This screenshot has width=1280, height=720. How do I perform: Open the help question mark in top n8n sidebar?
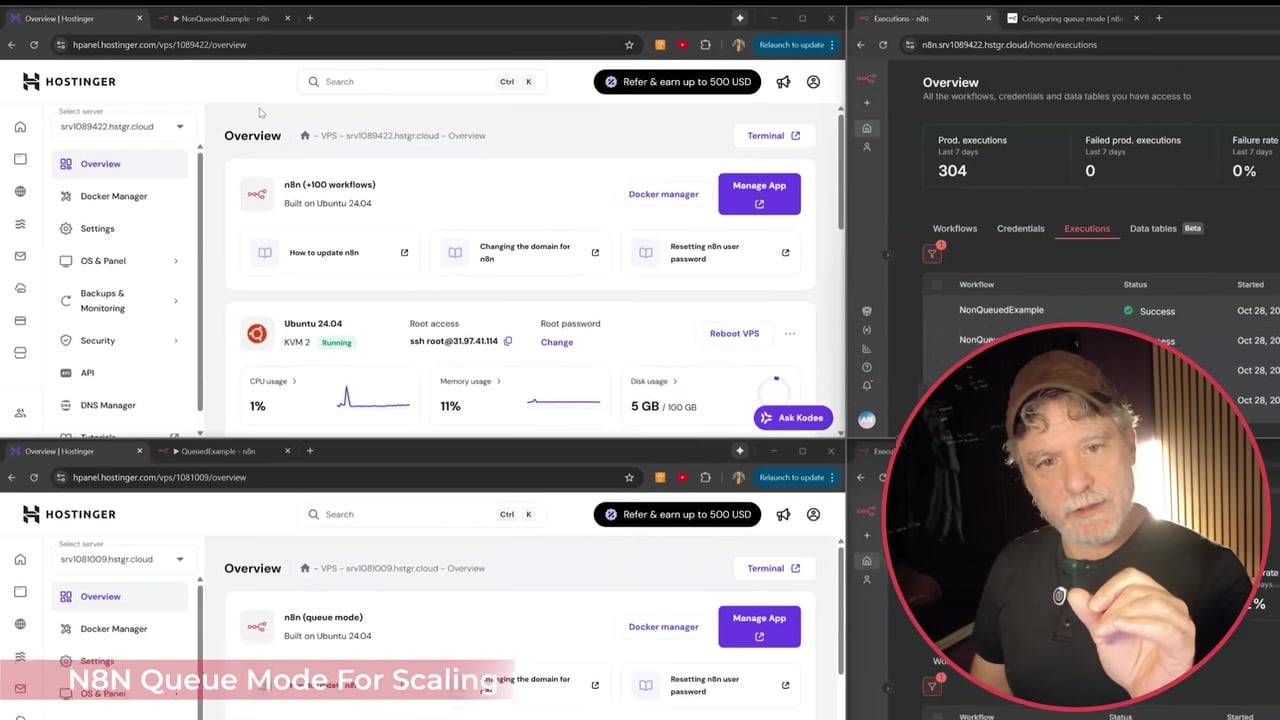pos(867,367)
